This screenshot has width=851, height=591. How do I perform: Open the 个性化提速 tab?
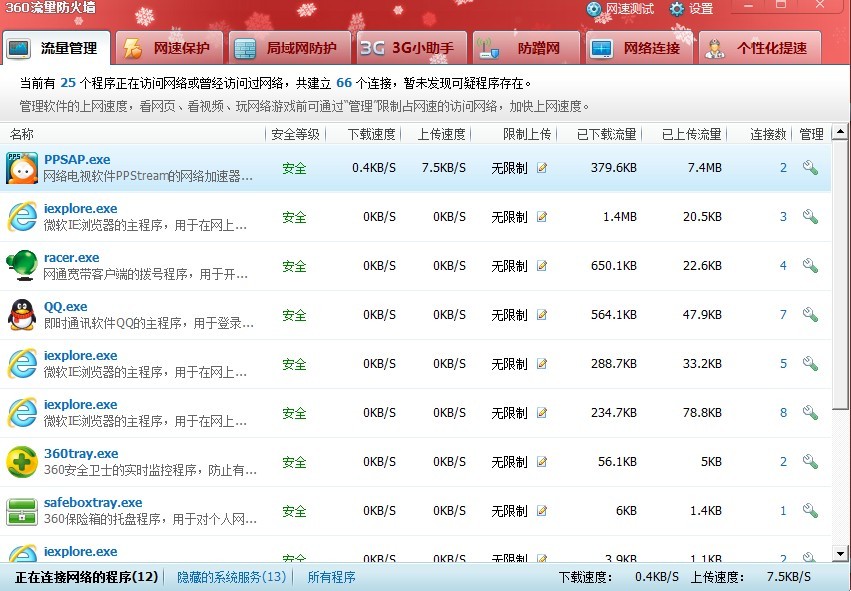click(758, 48)
